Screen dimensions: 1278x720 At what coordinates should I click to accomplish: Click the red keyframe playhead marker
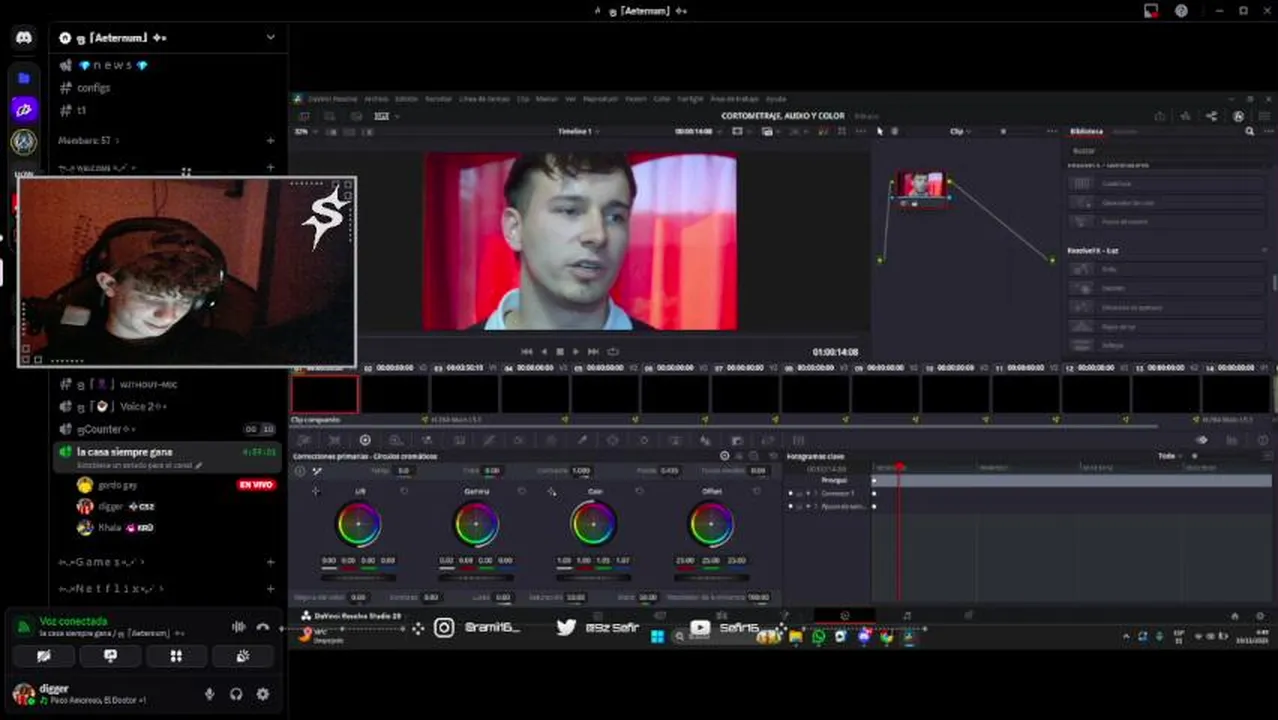click(899, 467)
